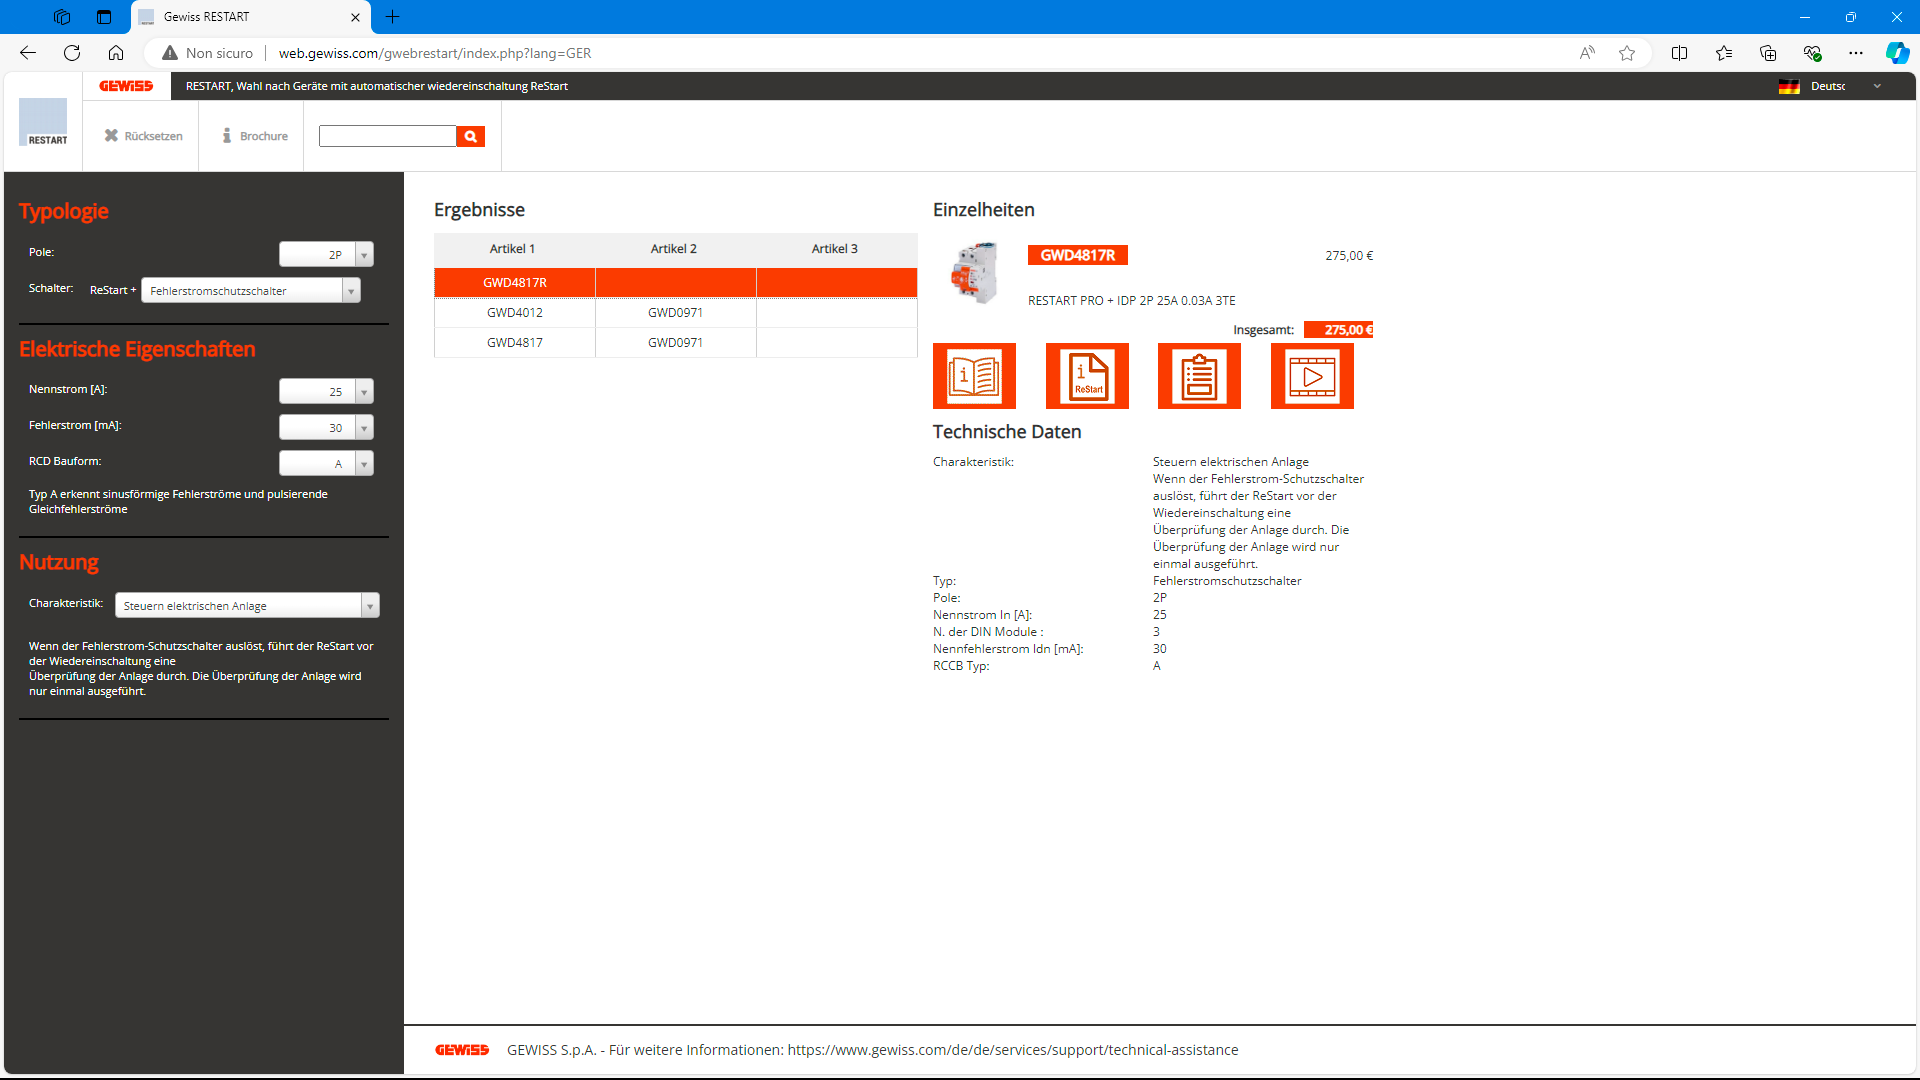Open the Brochure info button
The height and width of the screenshot is (1080, 1920).
point(255,136)
